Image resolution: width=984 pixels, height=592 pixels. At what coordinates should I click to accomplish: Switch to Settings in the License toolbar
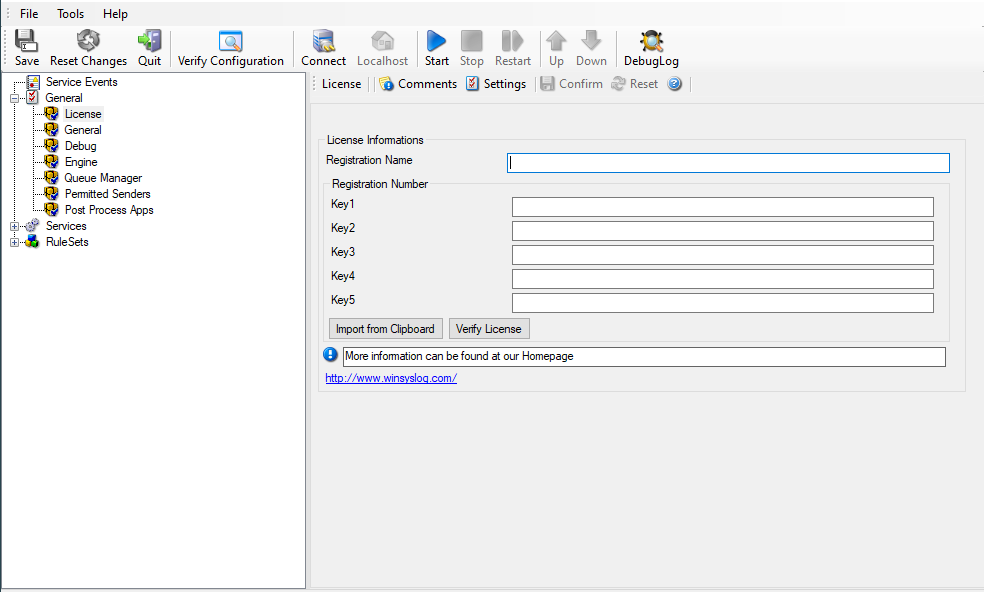[496, 84]
